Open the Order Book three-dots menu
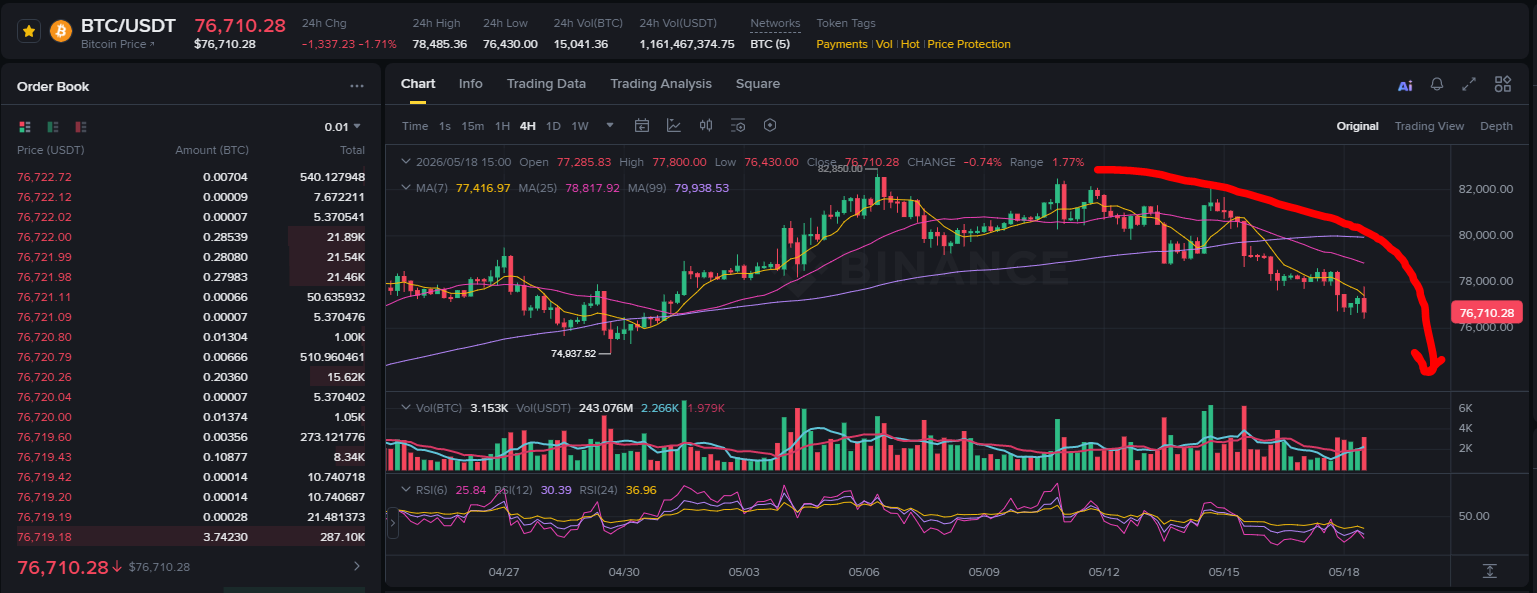The image size is (1537, 593). click(x=357, y=87)
